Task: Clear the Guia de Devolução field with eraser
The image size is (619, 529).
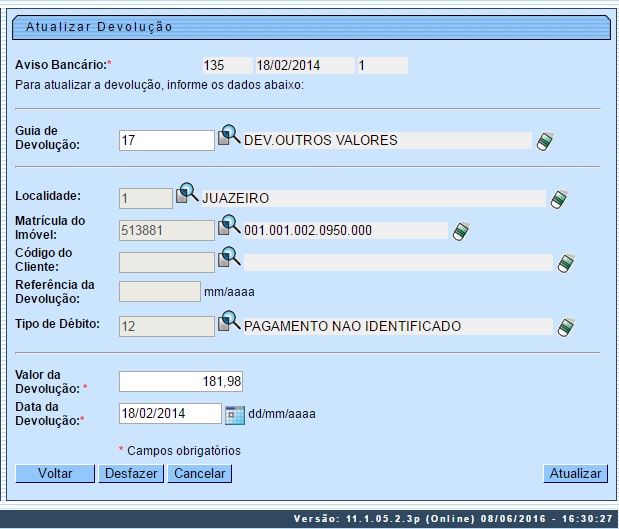Action: 545,141
